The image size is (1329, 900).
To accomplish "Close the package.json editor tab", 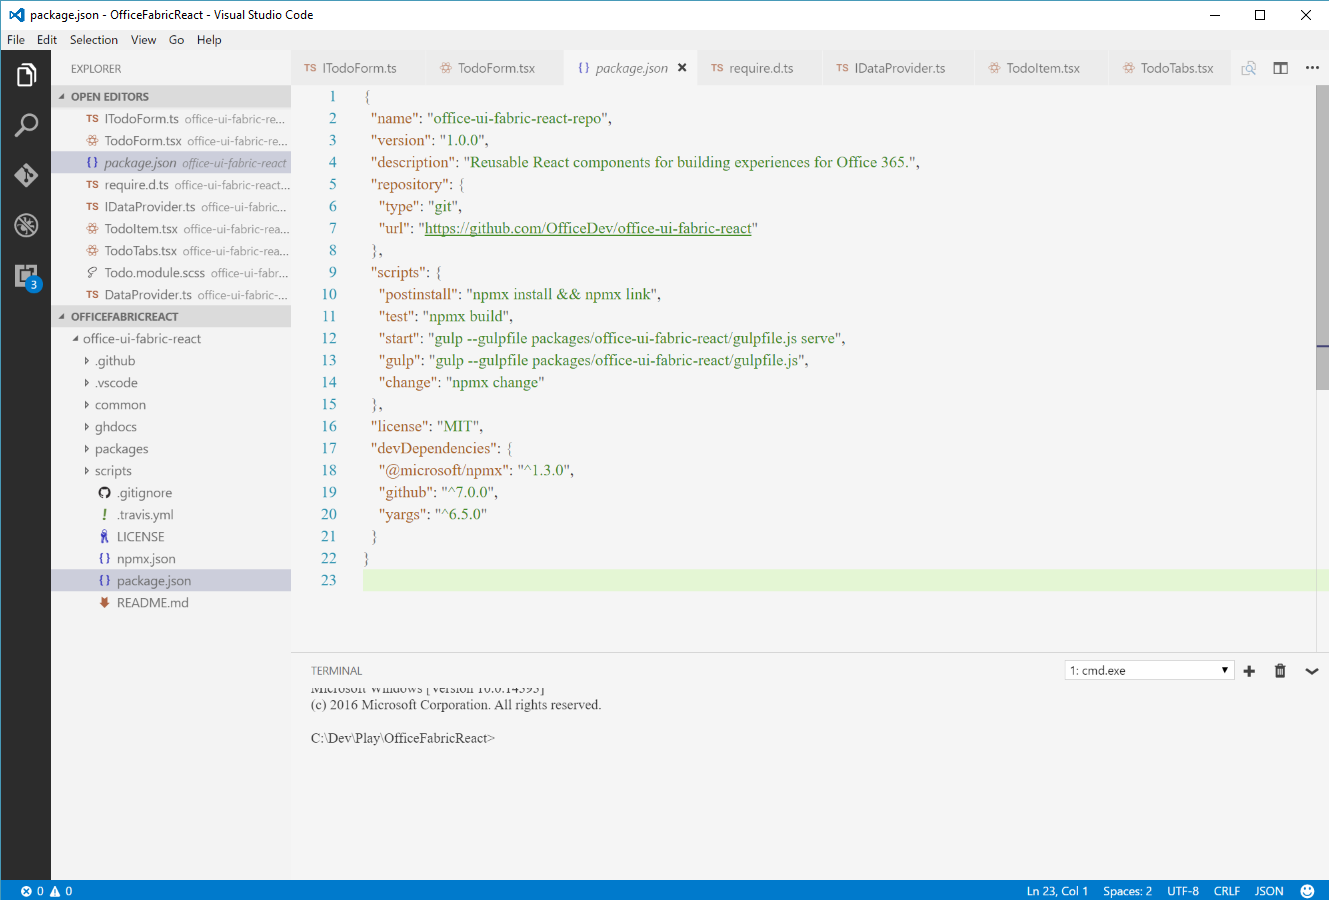I will pos(682,68).
